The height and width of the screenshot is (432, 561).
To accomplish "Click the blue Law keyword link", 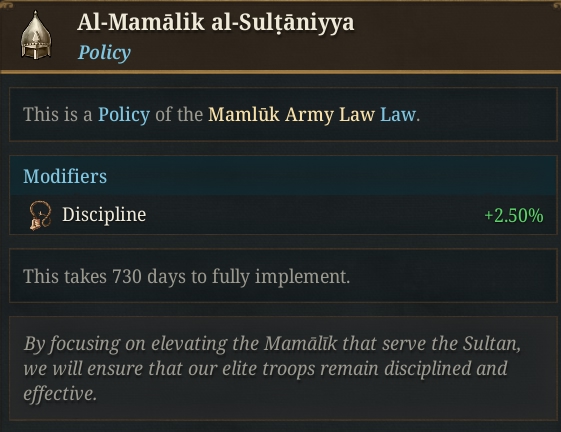I will pyautogui.click(x=398, y=115).
